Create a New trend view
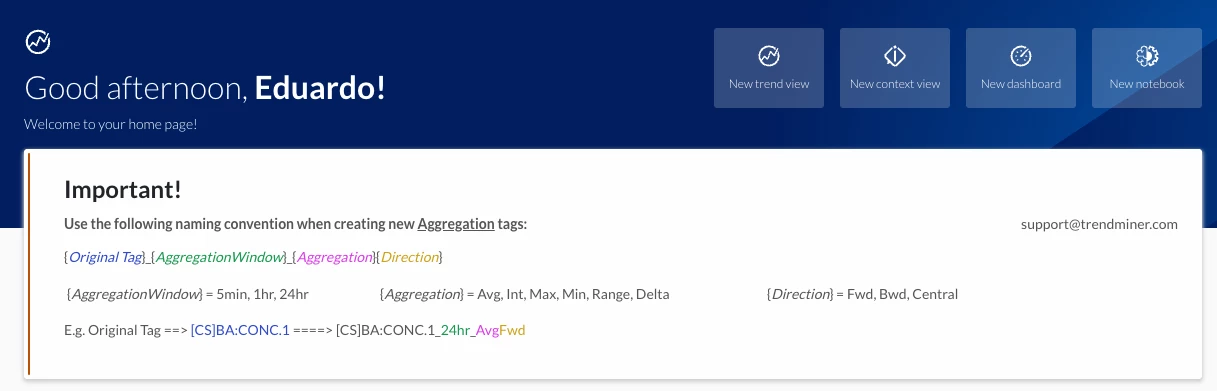 (769, 68)
